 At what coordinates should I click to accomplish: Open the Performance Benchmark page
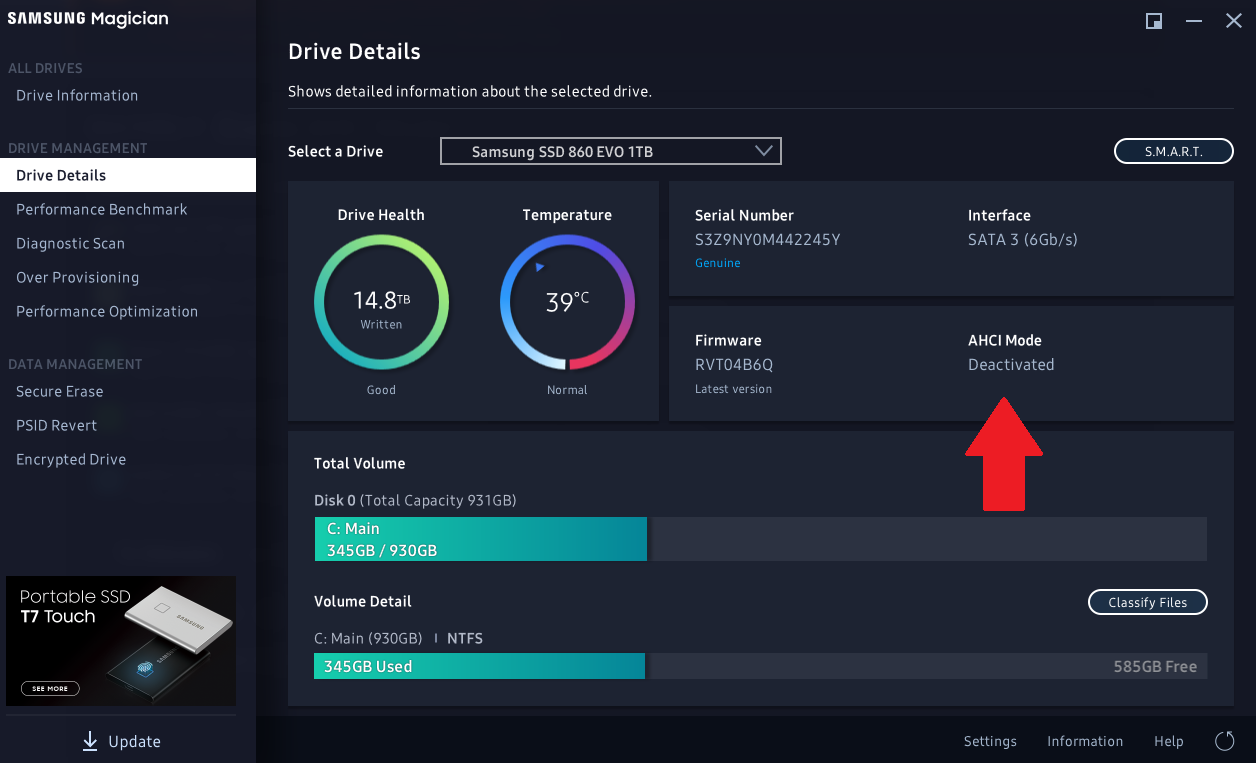pos(102,210)
